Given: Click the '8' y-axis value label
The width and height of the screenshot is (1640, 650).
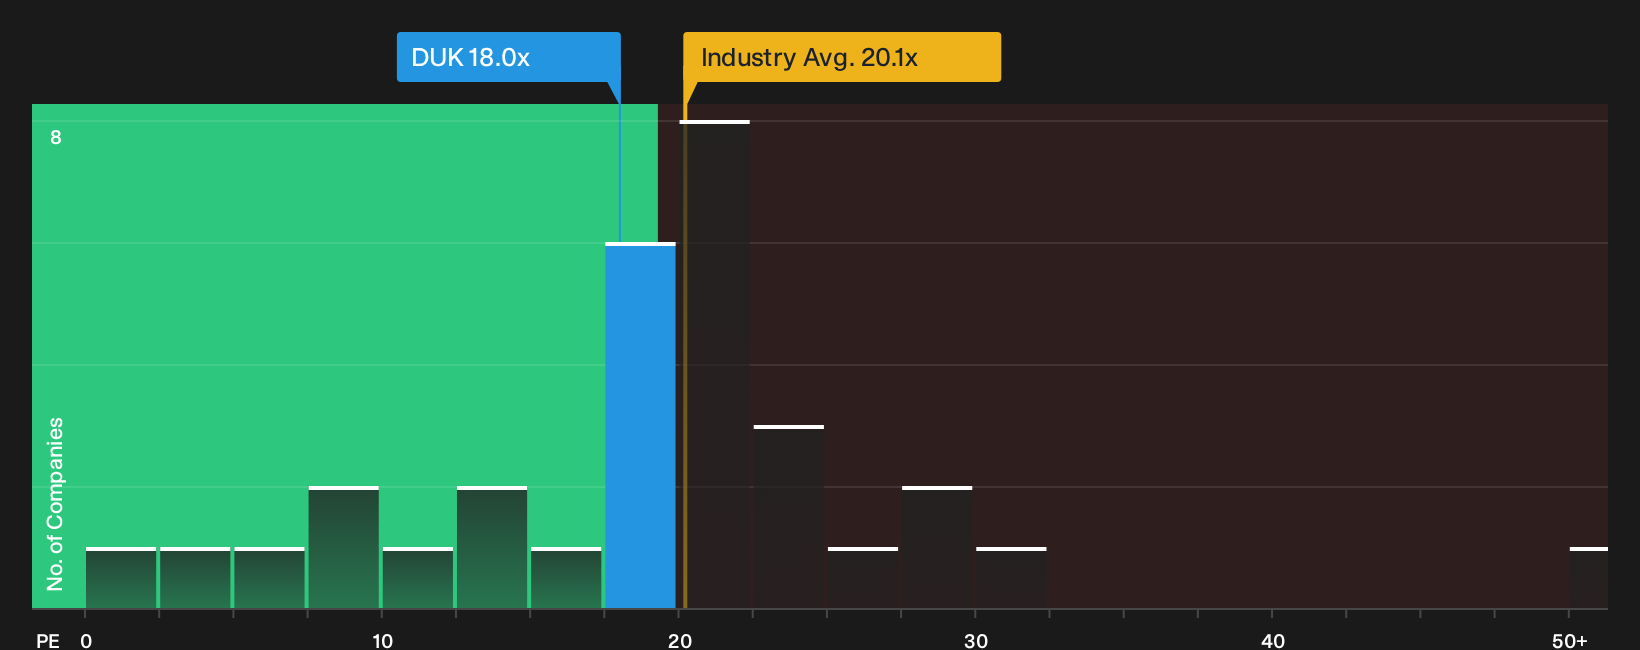Looking at the screenshot, I should coord(56,137).
